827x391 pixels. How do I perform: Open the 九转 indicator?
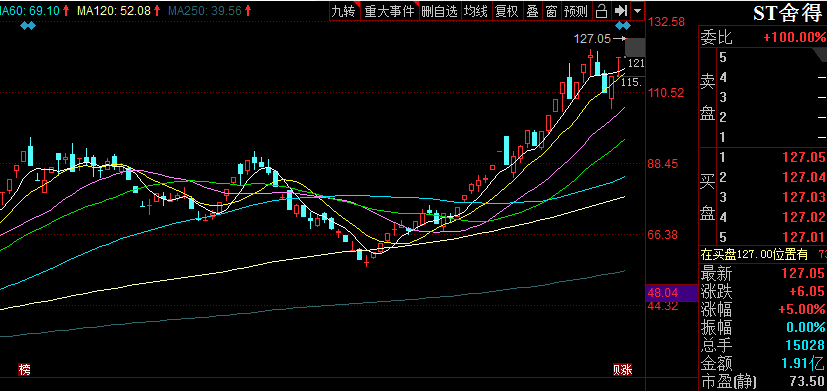[x=344, y=11]
